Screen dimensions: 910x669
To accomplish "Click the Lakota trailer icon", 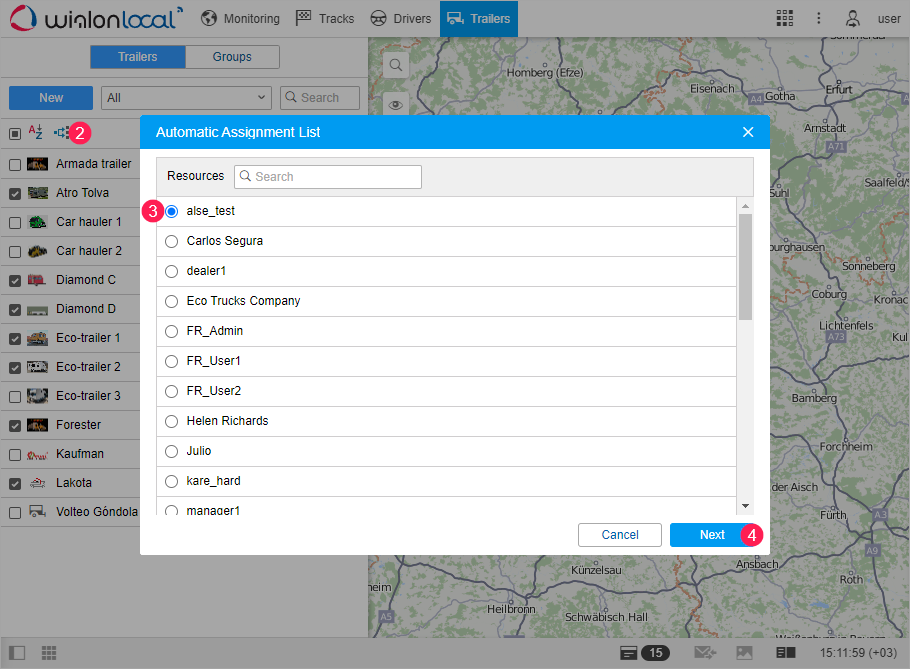I will coord(38,483).
